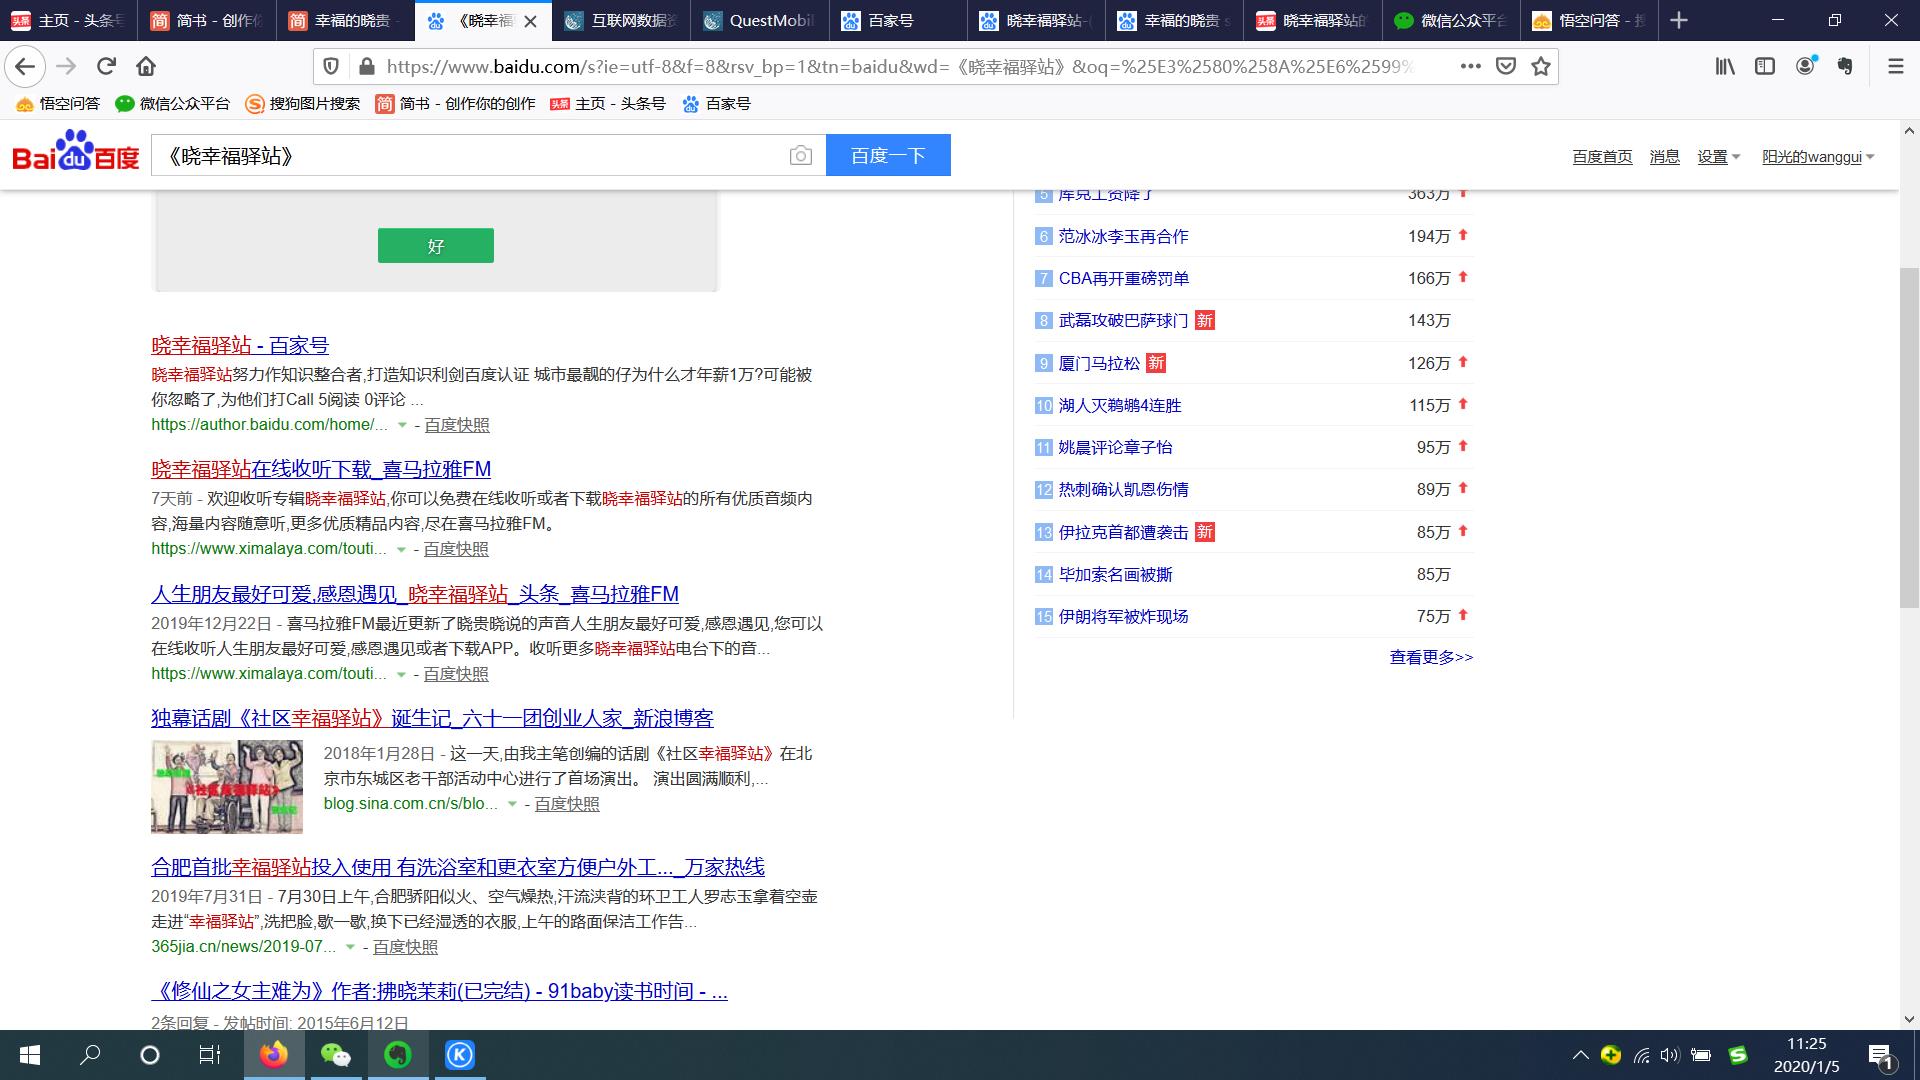1920x1080 pixels.
Task: Reload the page with the refresh icon
Action: [106, 67]
